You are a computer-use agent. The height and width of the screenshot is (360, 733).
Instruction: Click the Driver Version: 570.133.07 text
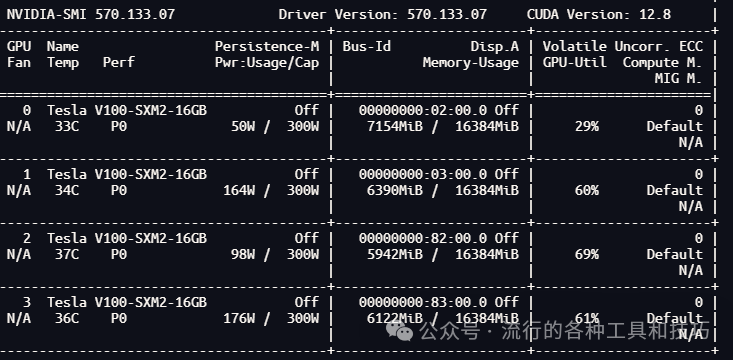[x=382, y=14]
